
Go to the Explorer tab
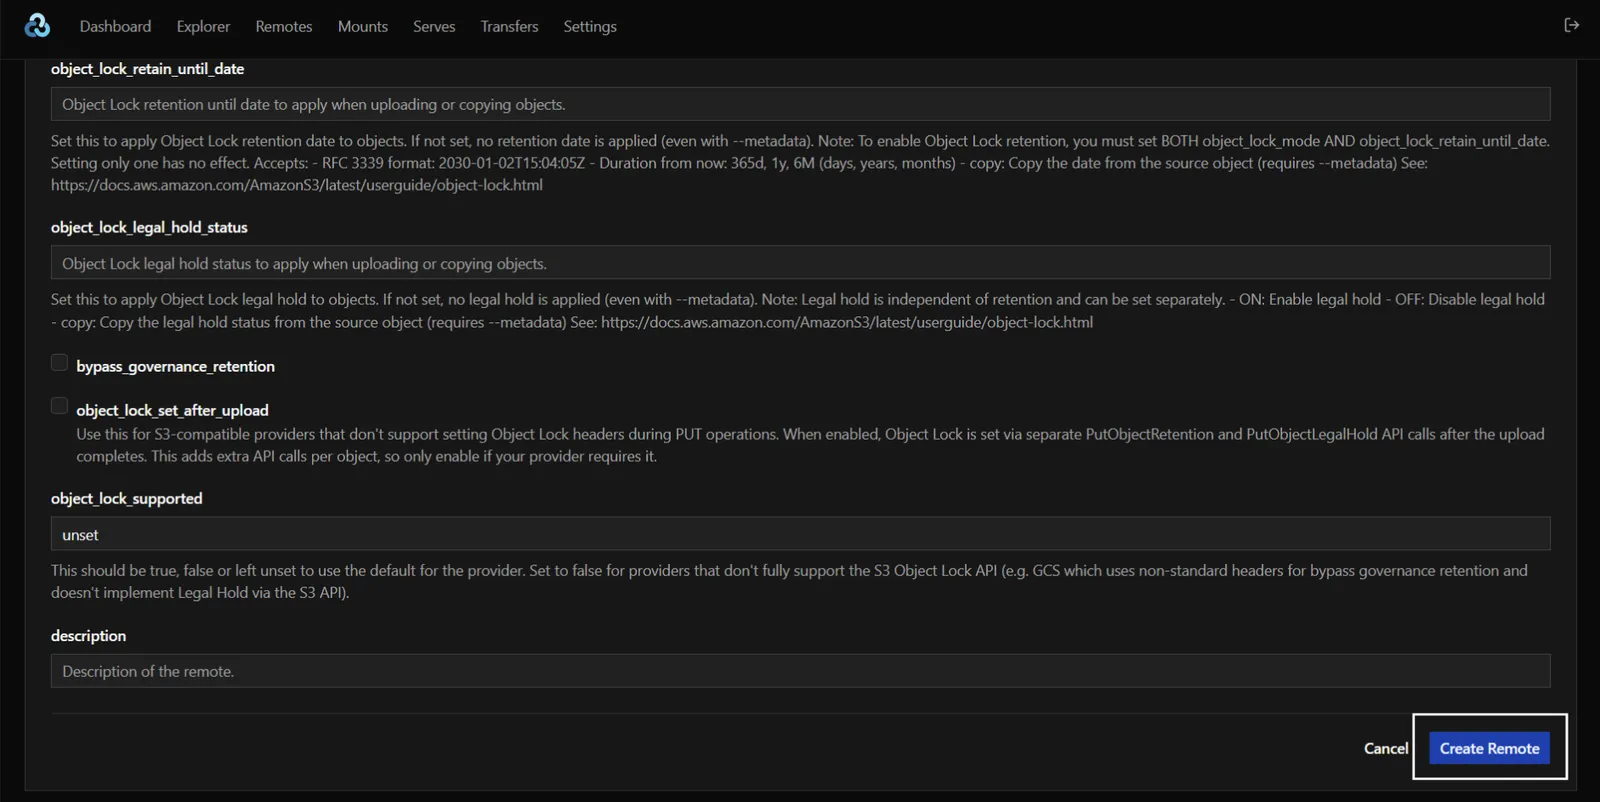pos(203,27)
